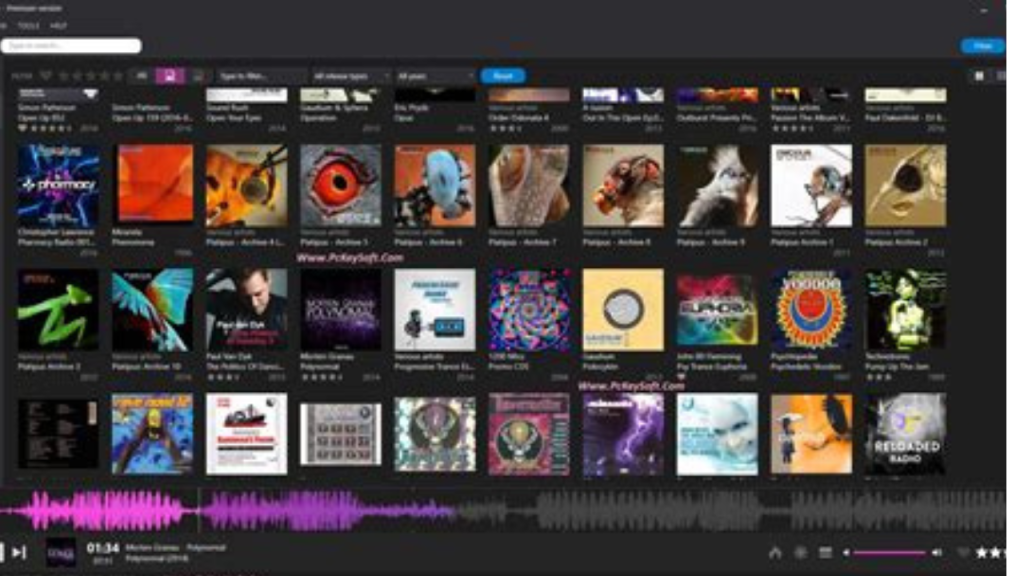The image size is (1024, 576).
Task: Open the orange Miranda Phenomena cover
Action: 153,186
